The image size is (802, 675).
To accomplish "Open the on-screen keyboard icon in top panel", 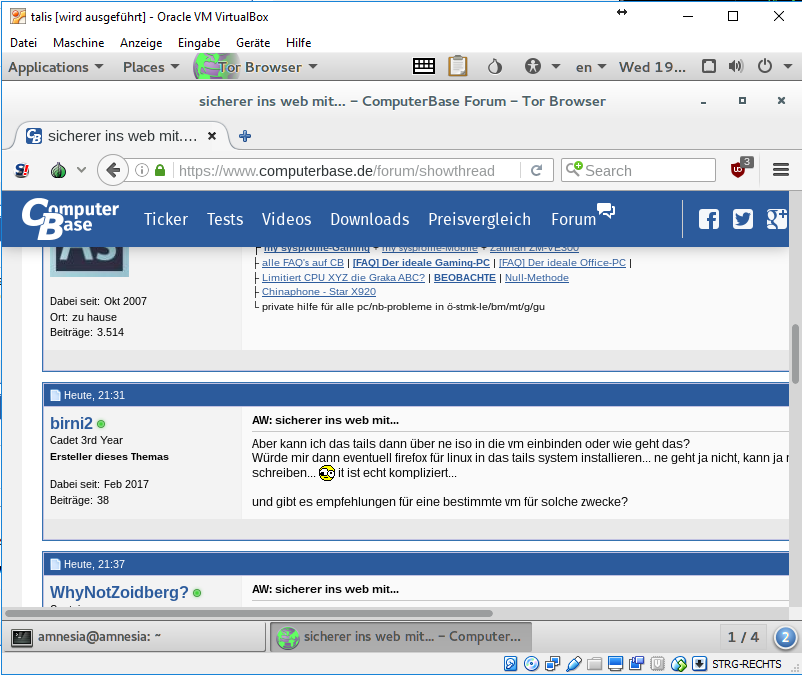I will [x=424, y=66].
